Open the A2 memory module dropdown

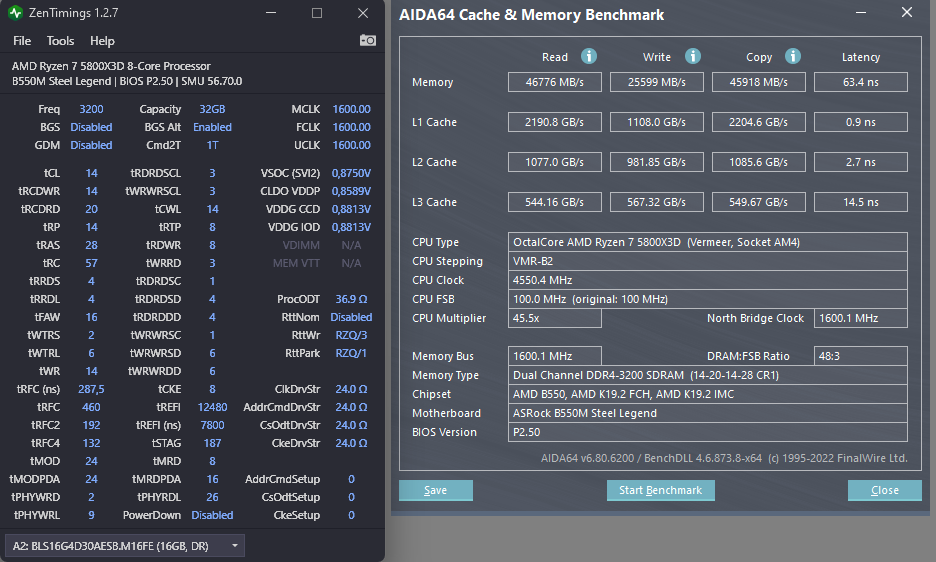[125, 545]
